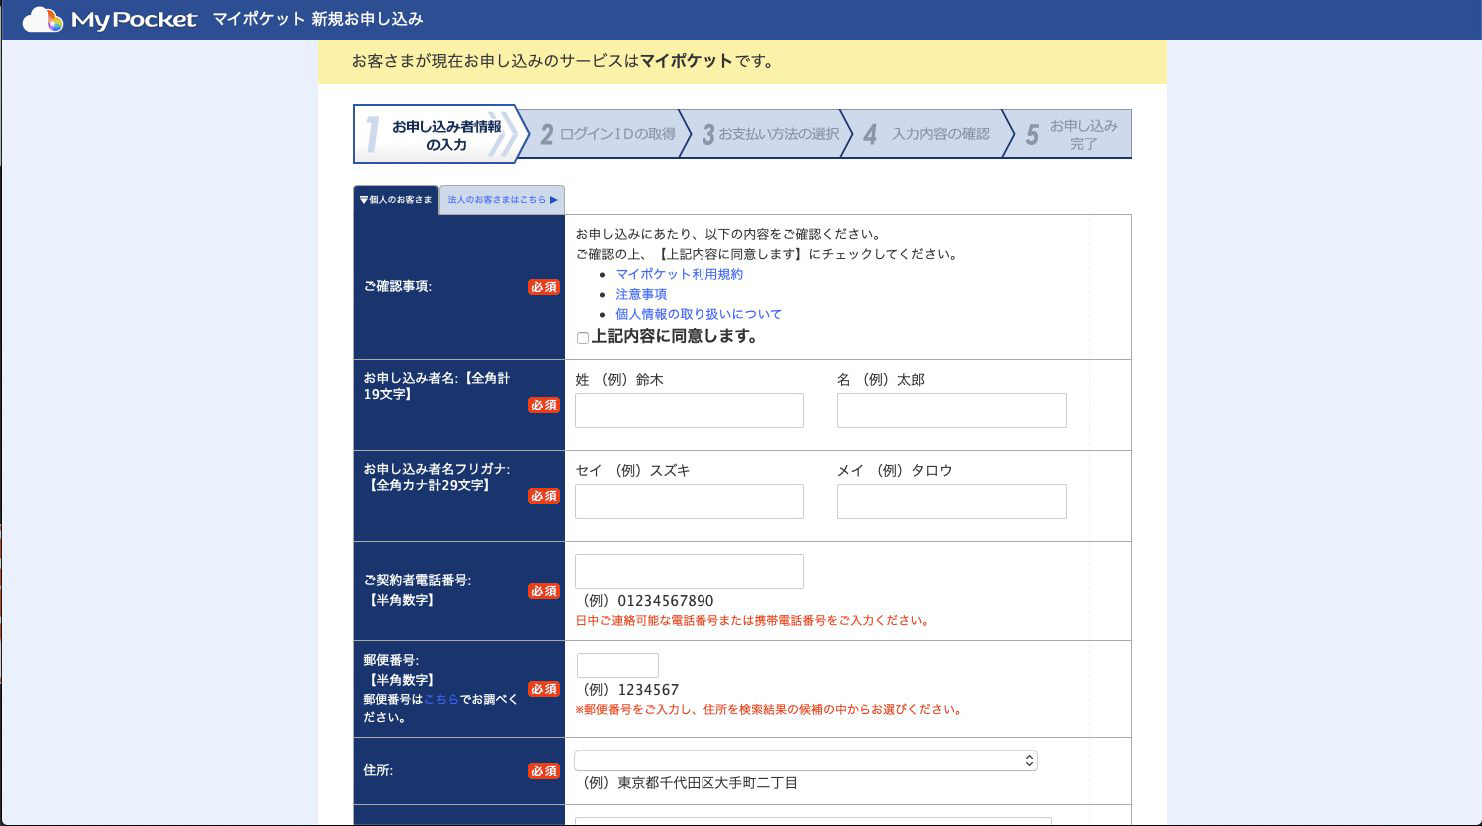Click the example text 01234567890
Image resolution: width=1482 pixels, height=826 pixels.
[665, 601]
